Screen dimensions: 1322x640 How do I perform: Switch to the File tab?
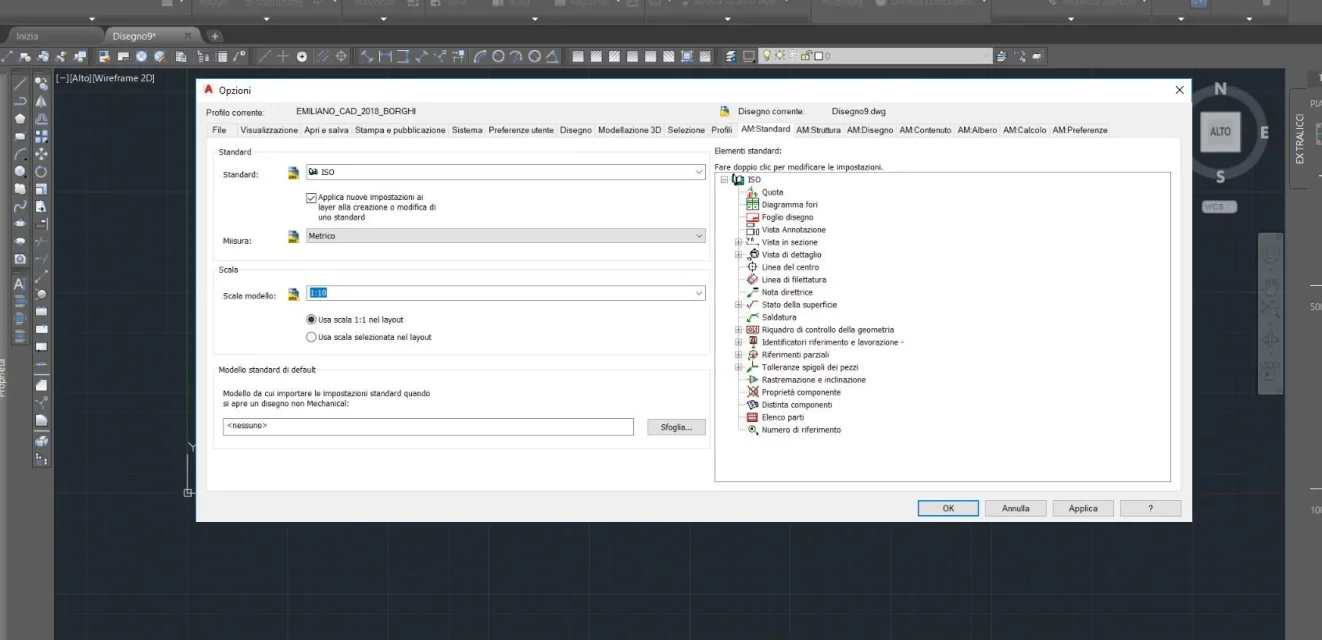coord(219,130)
